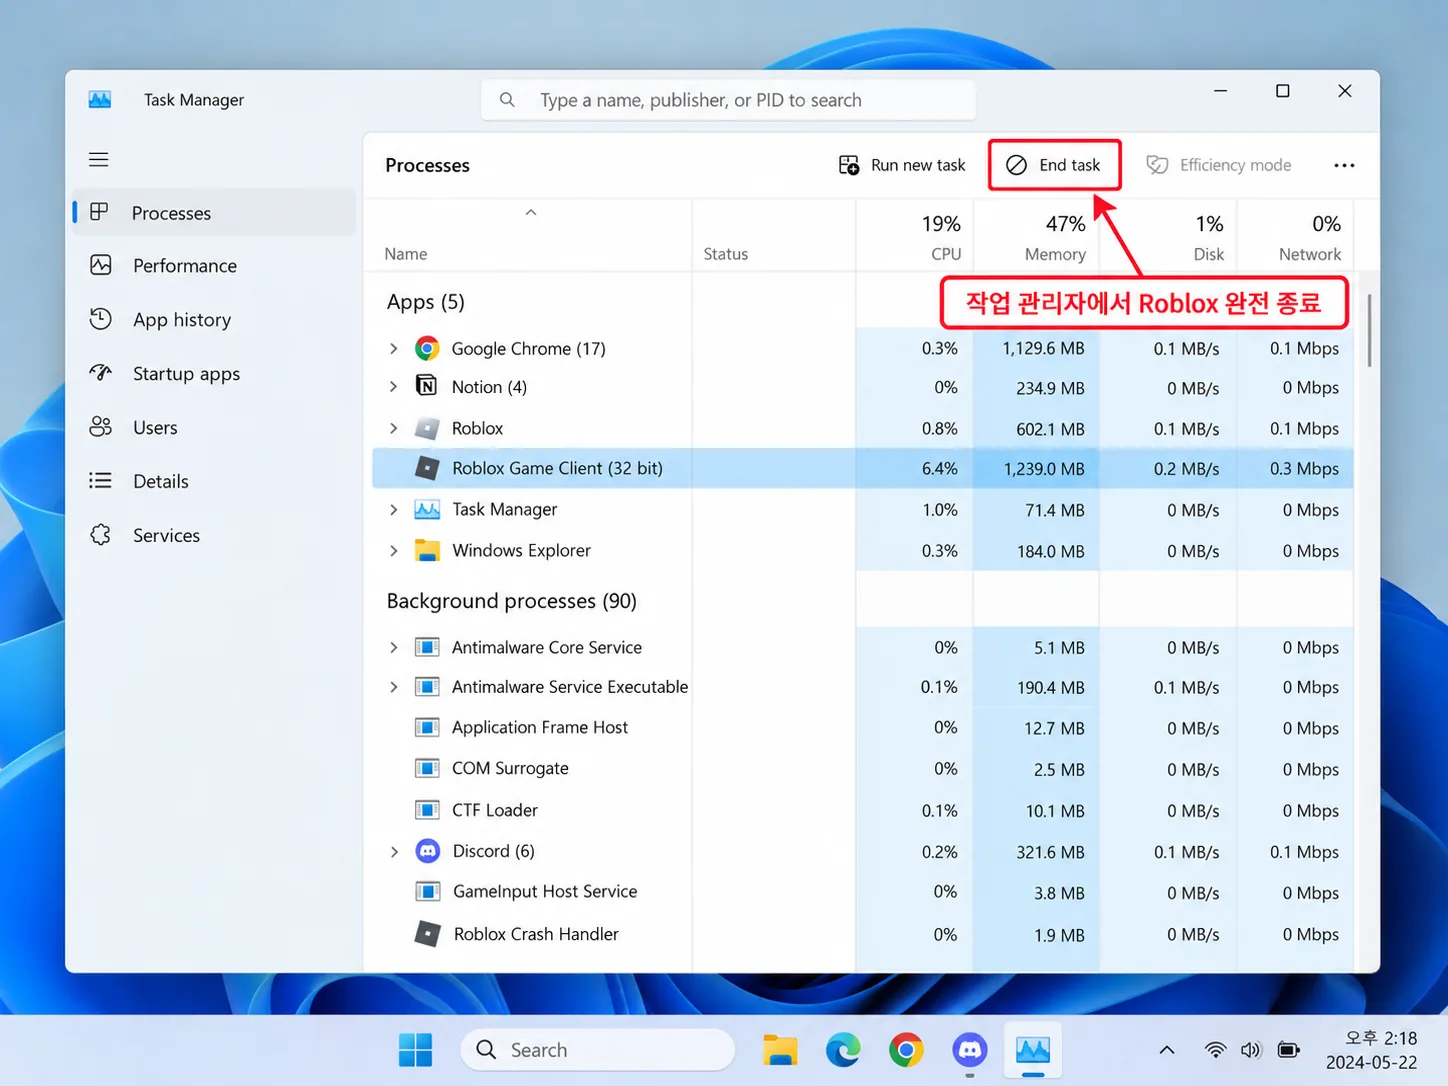Image resolution: width=1448 pixels, height=1086 pixels.
Task: Open the Windows Start menu
Action: point(415,1050)
